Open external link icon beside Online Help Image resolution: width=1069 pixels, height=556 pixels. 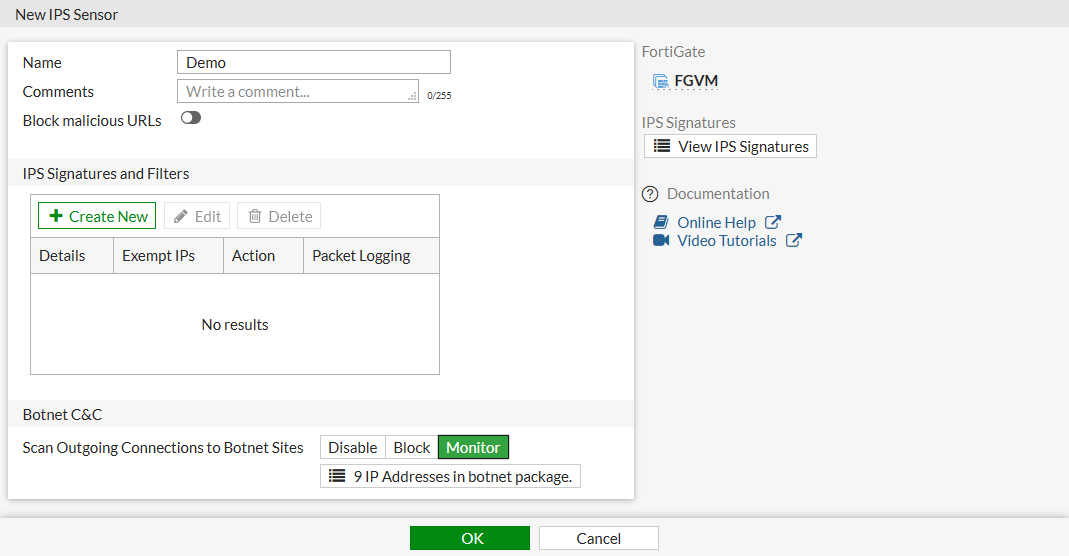[772, 222]
